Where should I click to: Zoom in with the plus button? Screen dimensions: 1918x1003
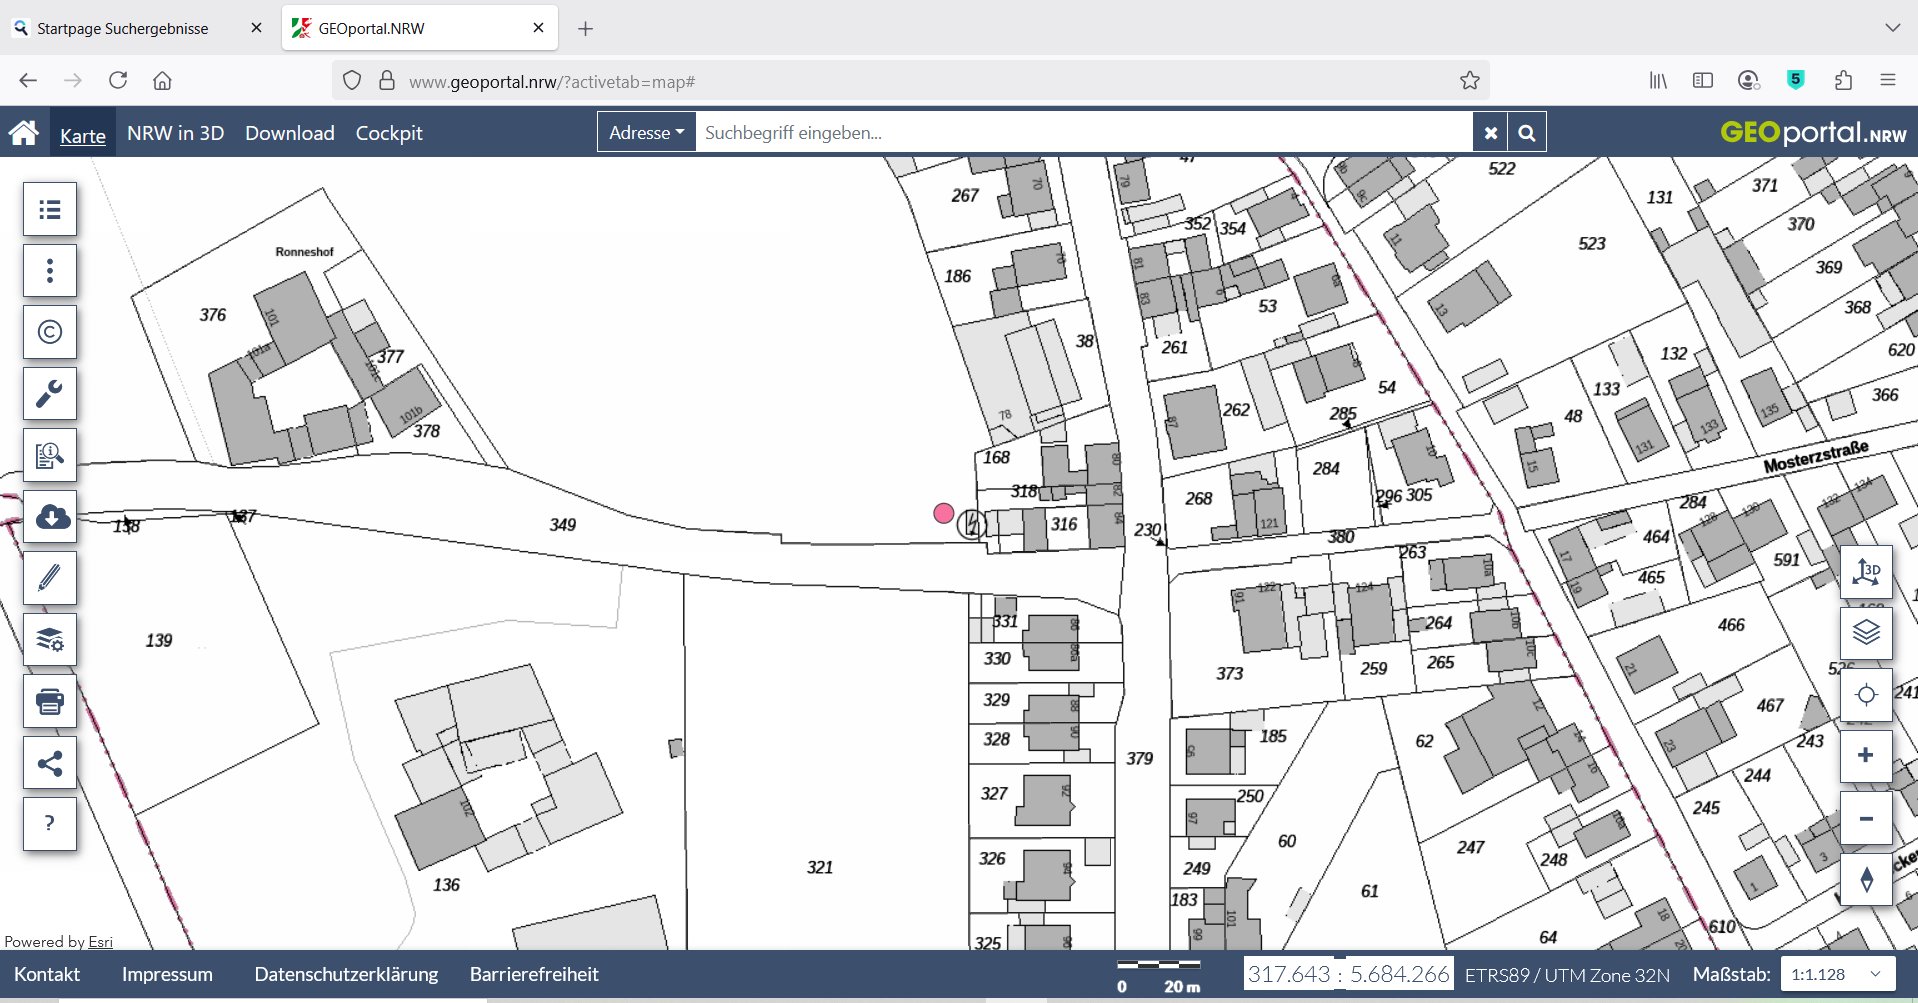click(1866, 756)
